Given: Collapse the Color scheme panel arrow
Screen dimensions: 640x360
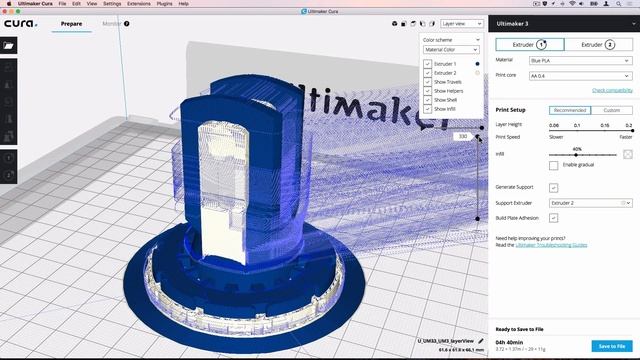Looking at the screenshot, I should point(478,40).
